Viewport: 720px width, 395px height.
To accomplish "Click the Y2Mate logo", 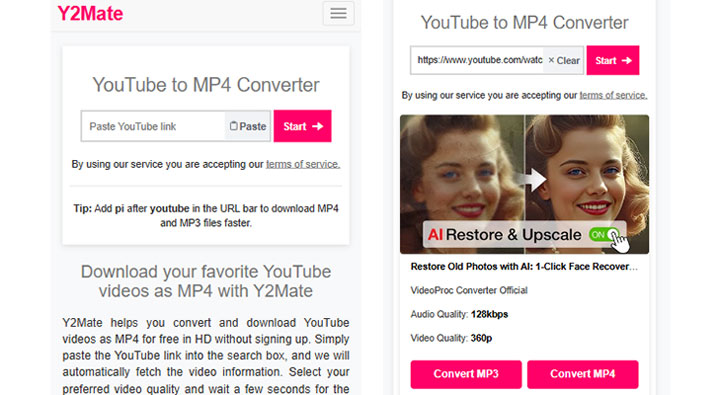I will click(x=90, y=13).
